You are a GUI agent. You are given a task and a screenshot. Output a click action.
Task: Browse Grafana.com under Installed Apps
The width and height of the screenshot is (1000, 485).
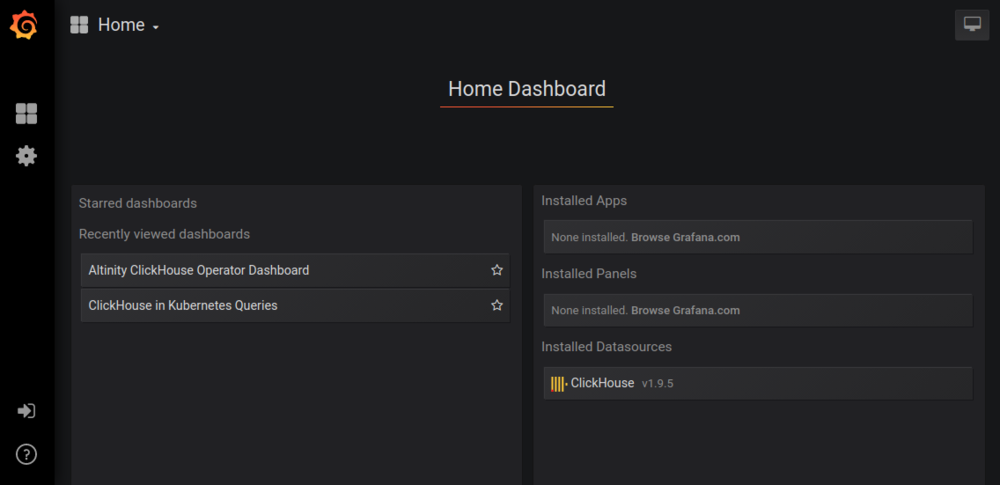click(x=685, y=237)
